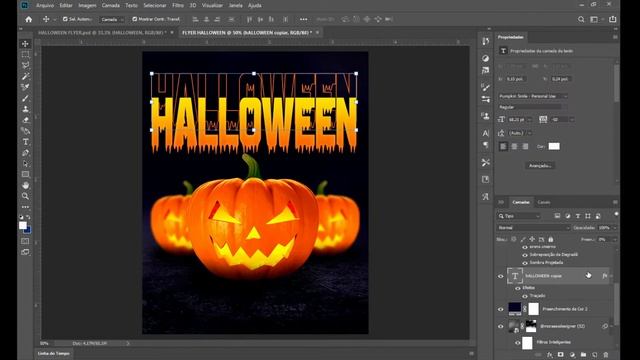Open the Search magnifier at top right
The width and height of the screenshot is (640, 360).
[x=581, y=19]
